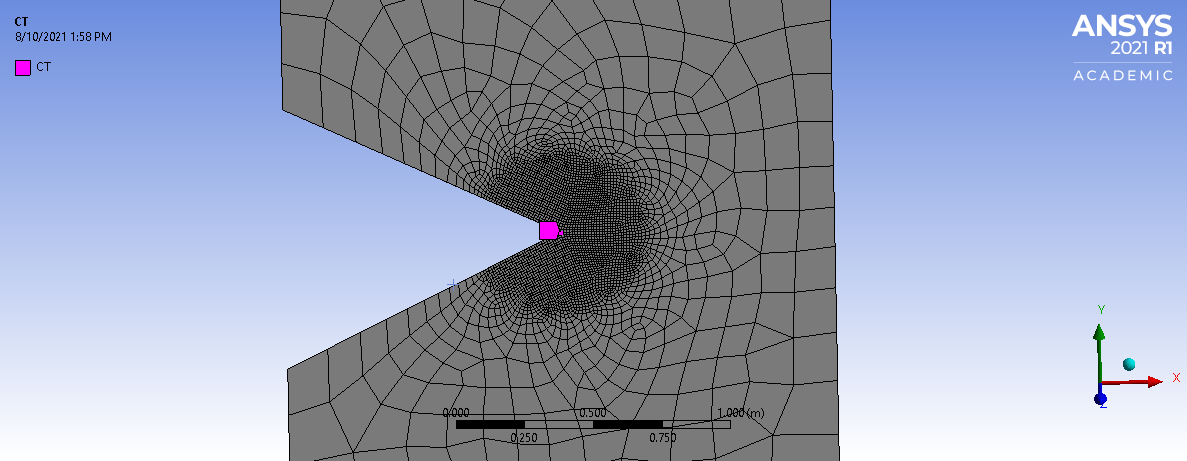
Task: Click the magenta CT legend color swatch
Action: click(x=23, y=67)
